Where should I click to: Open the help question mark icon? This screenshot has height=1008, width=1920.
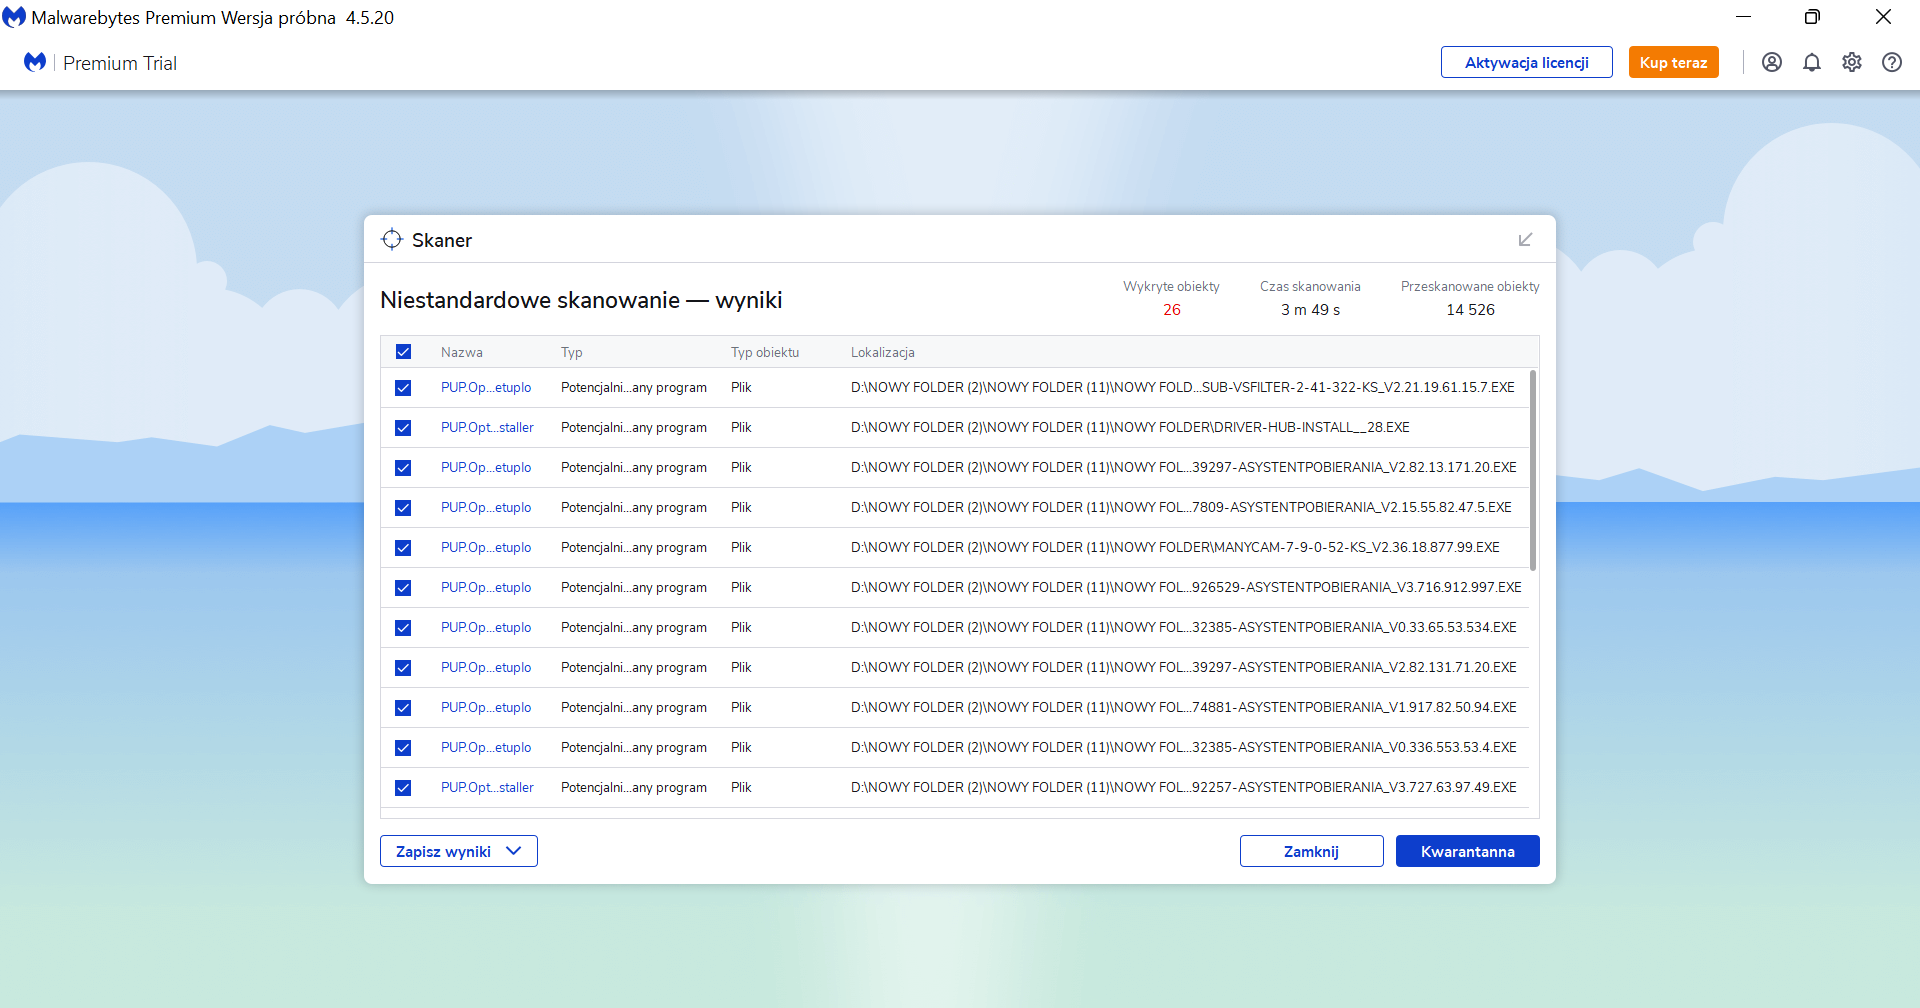coord(1891,62)
